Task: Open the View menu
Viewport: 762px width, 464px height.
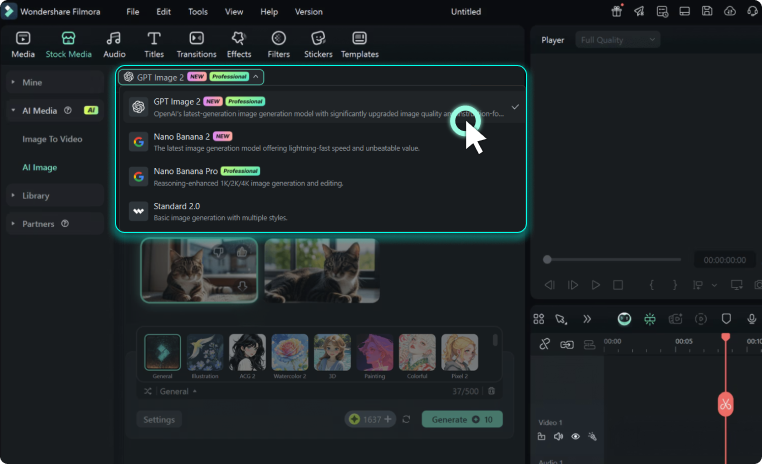Action: pyautogui.click(x=234, y=12)
